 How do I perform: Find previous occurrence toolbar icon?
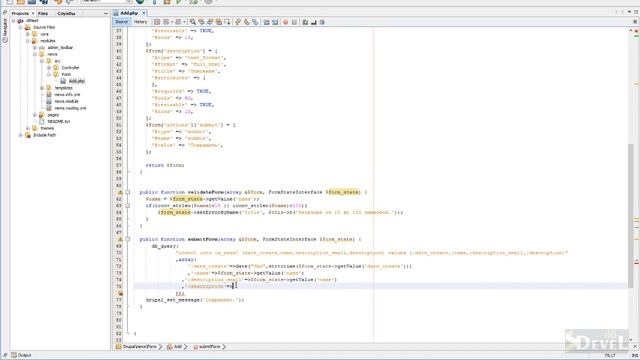point(201,22)
